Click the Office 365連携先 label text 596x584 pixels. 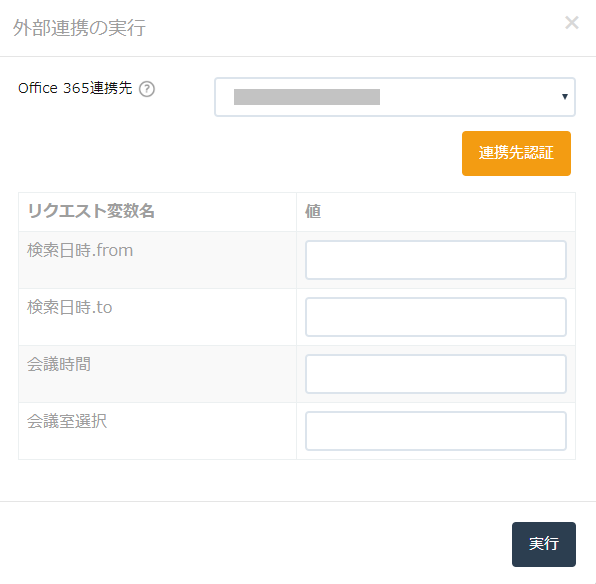coord(75,88)
